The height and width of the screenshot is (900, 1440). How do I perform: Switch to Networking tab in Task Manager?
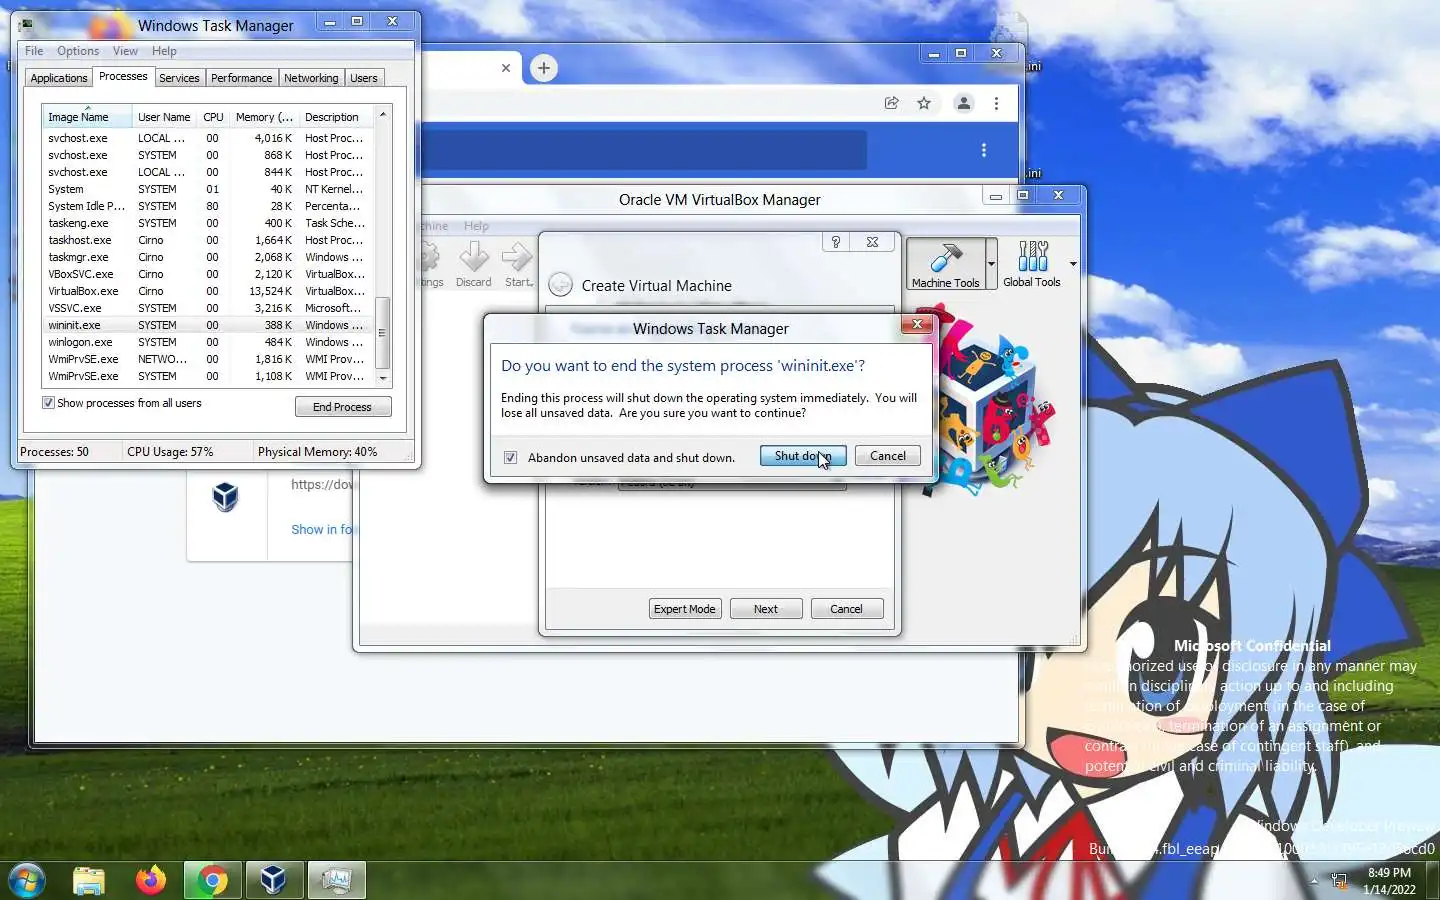pos(311,78)
